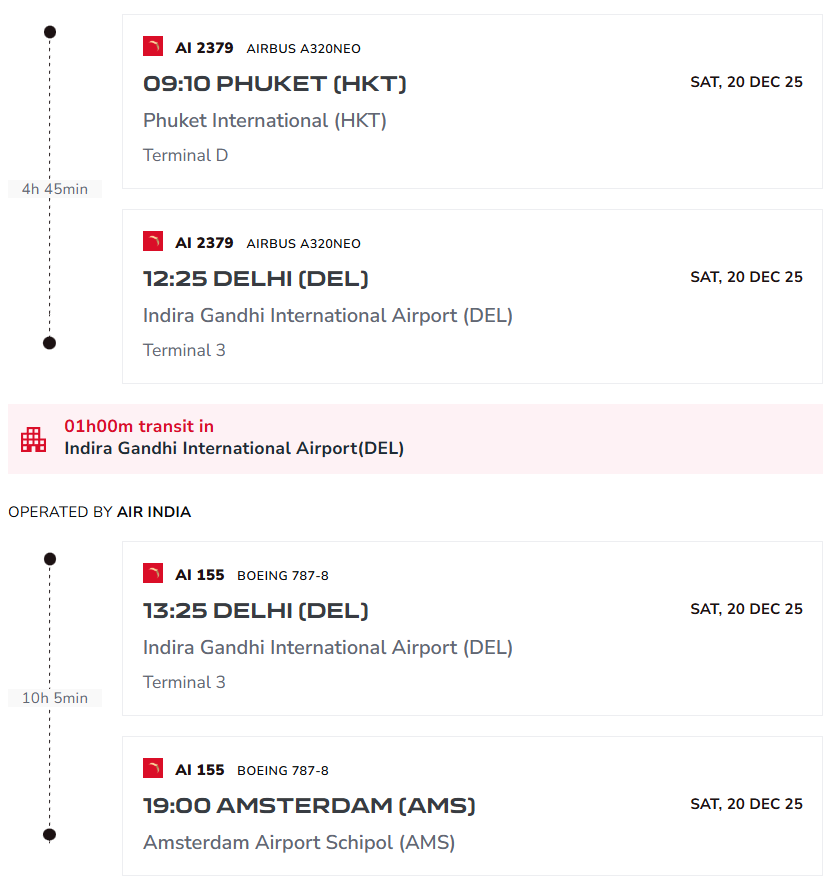Click the Phuket International (HKT) airport name
This screenshot has height=889, width=832.
click(x=265, y=121)
